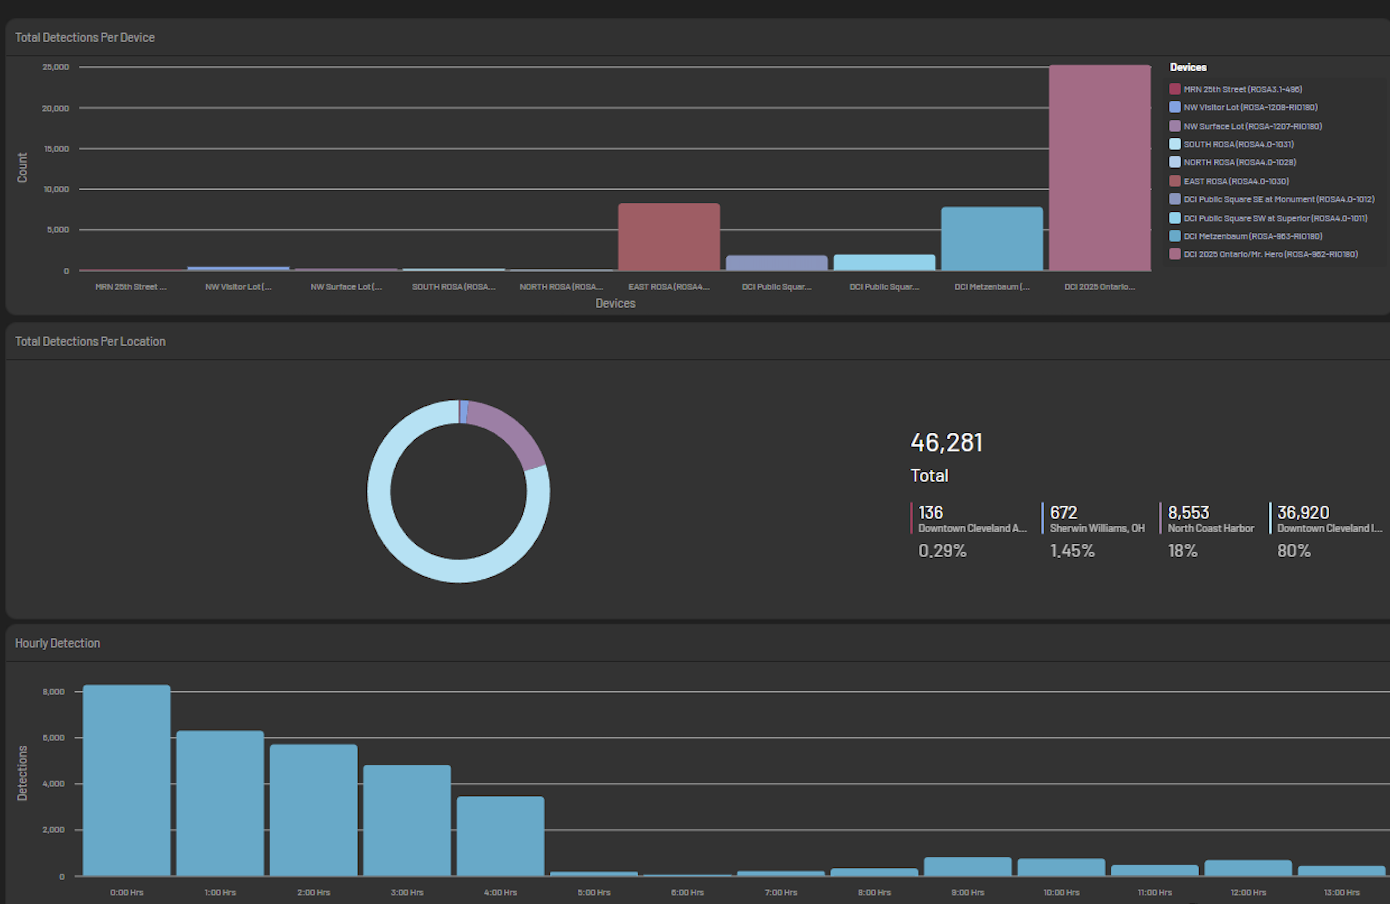Click the Hourly Detection panel title
1390x904 pixels.
tap(57, 643)
